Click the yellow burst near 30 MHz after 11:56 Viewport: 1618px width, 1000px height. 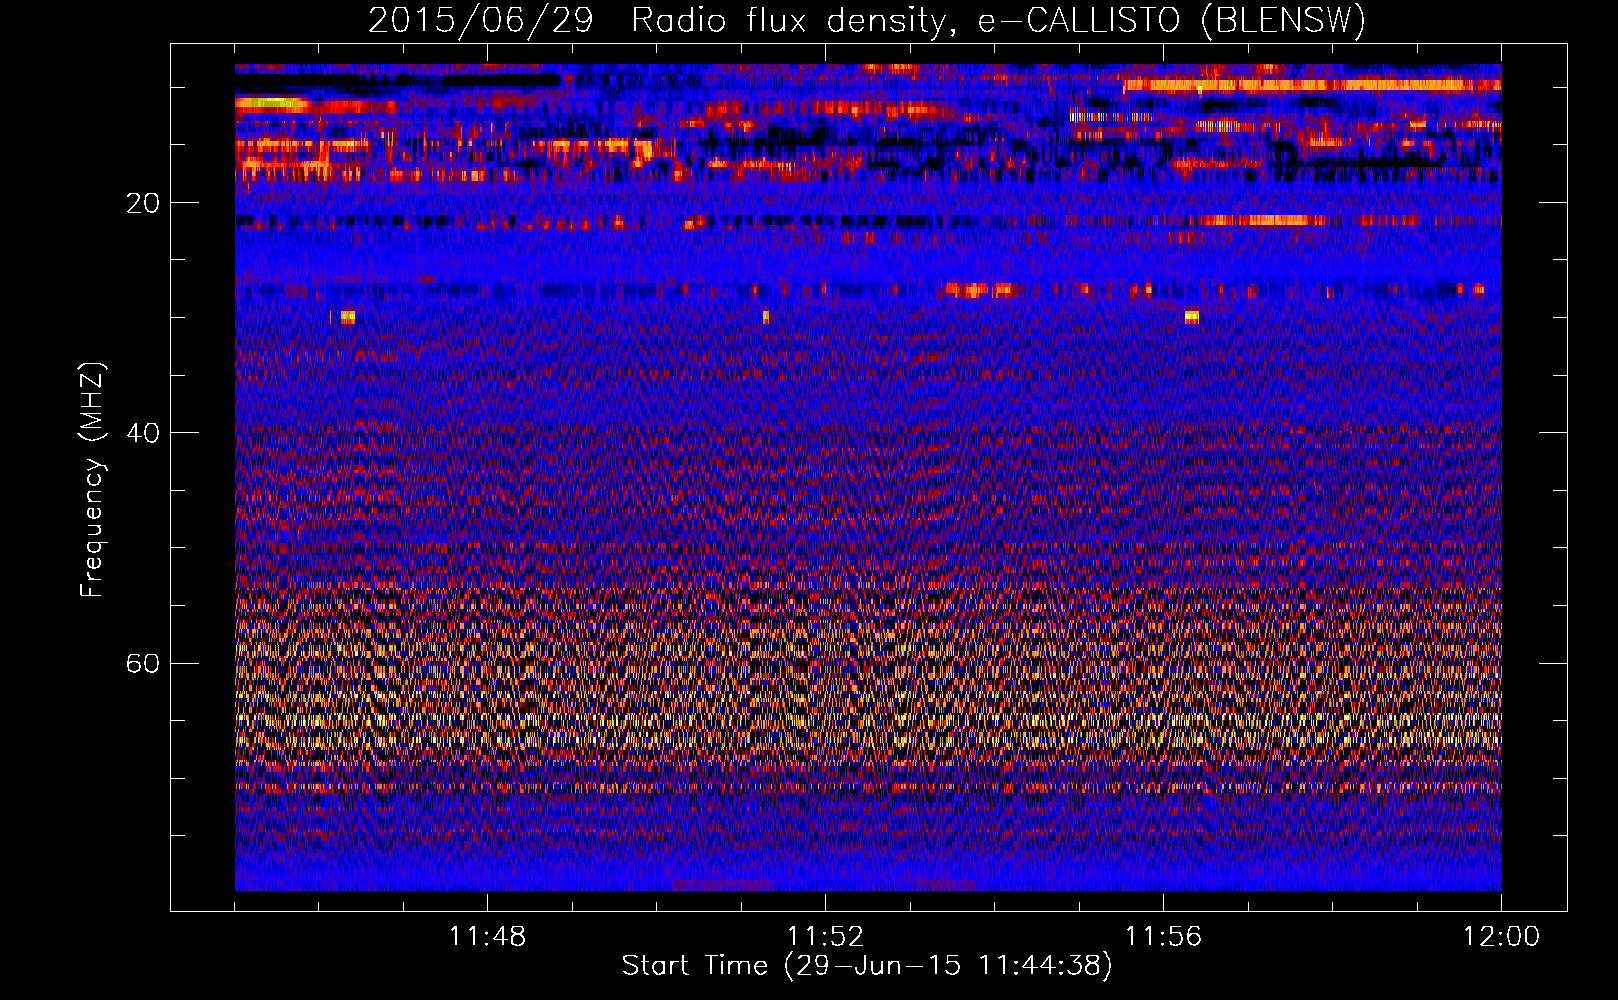1191,317
